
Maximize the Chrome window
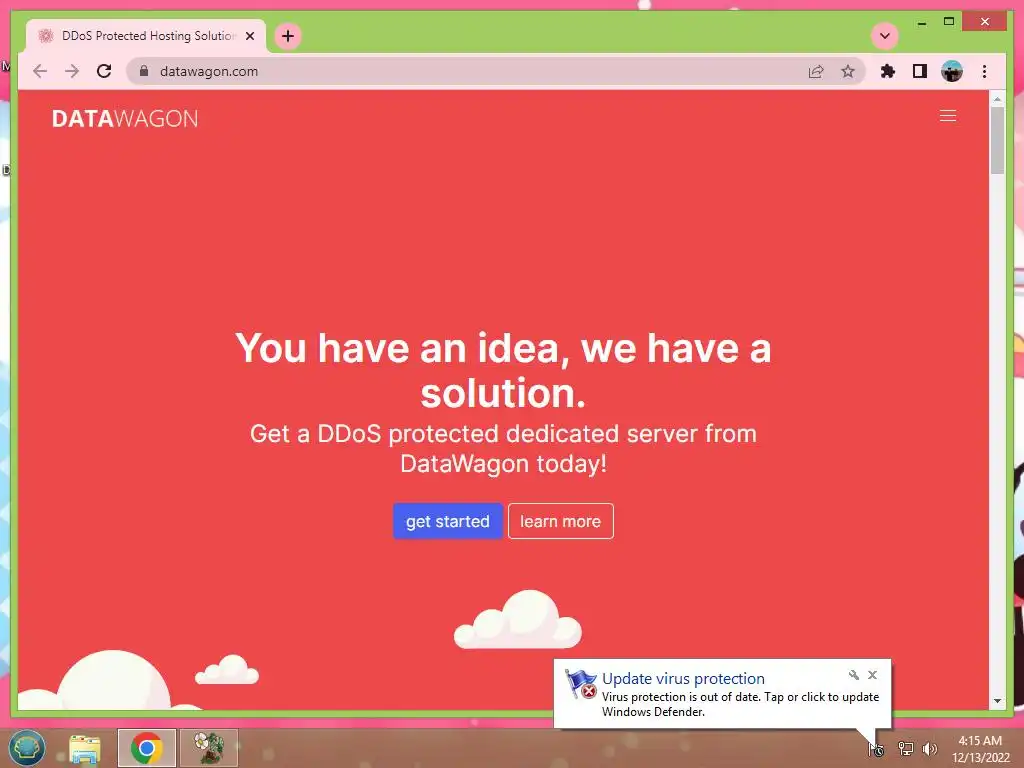coord(949,22)
